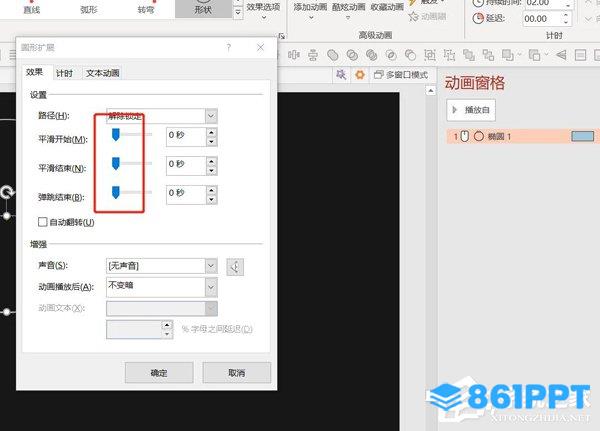Image resolution: width=600 pixels, height=431 pixels.
Task: Decrease the 平滑结束 seconds value
Action: point(211,171)
